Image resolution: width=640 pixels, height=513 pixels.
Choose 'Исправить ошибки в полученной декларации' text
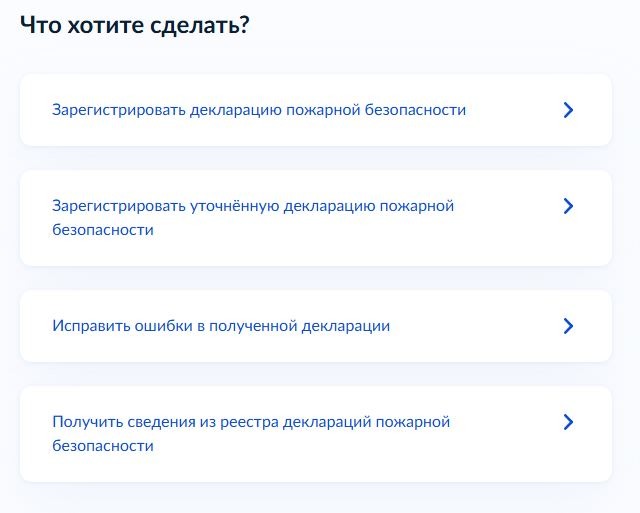pos(221,326)
